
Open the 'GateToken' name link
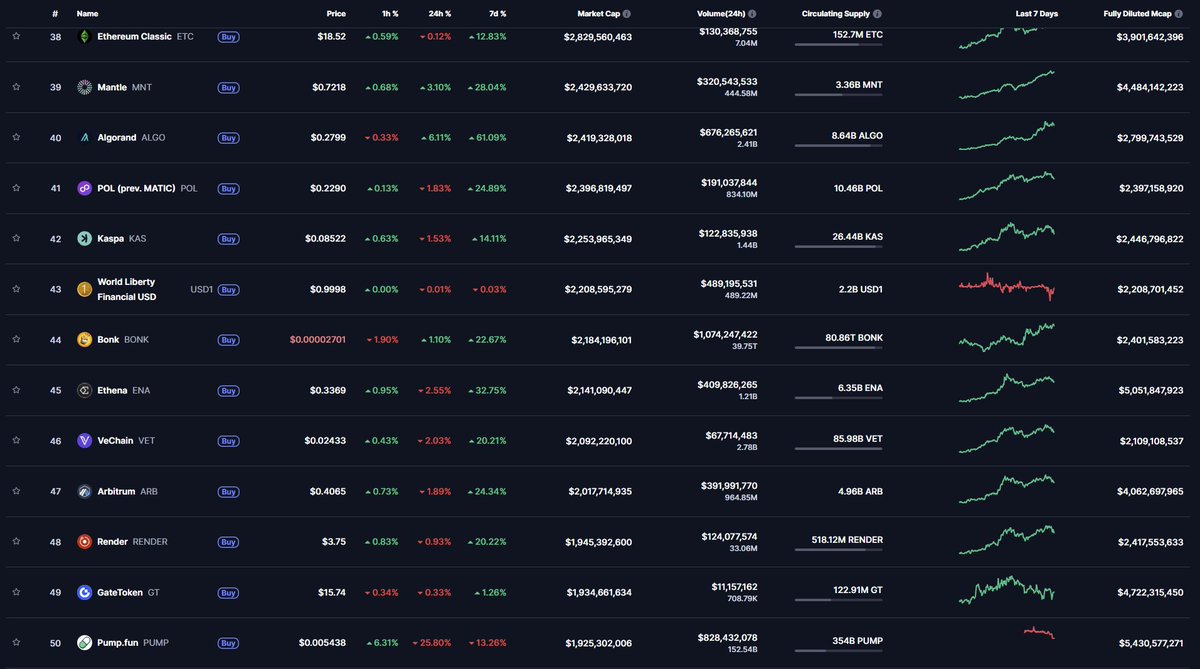point(119,592)
